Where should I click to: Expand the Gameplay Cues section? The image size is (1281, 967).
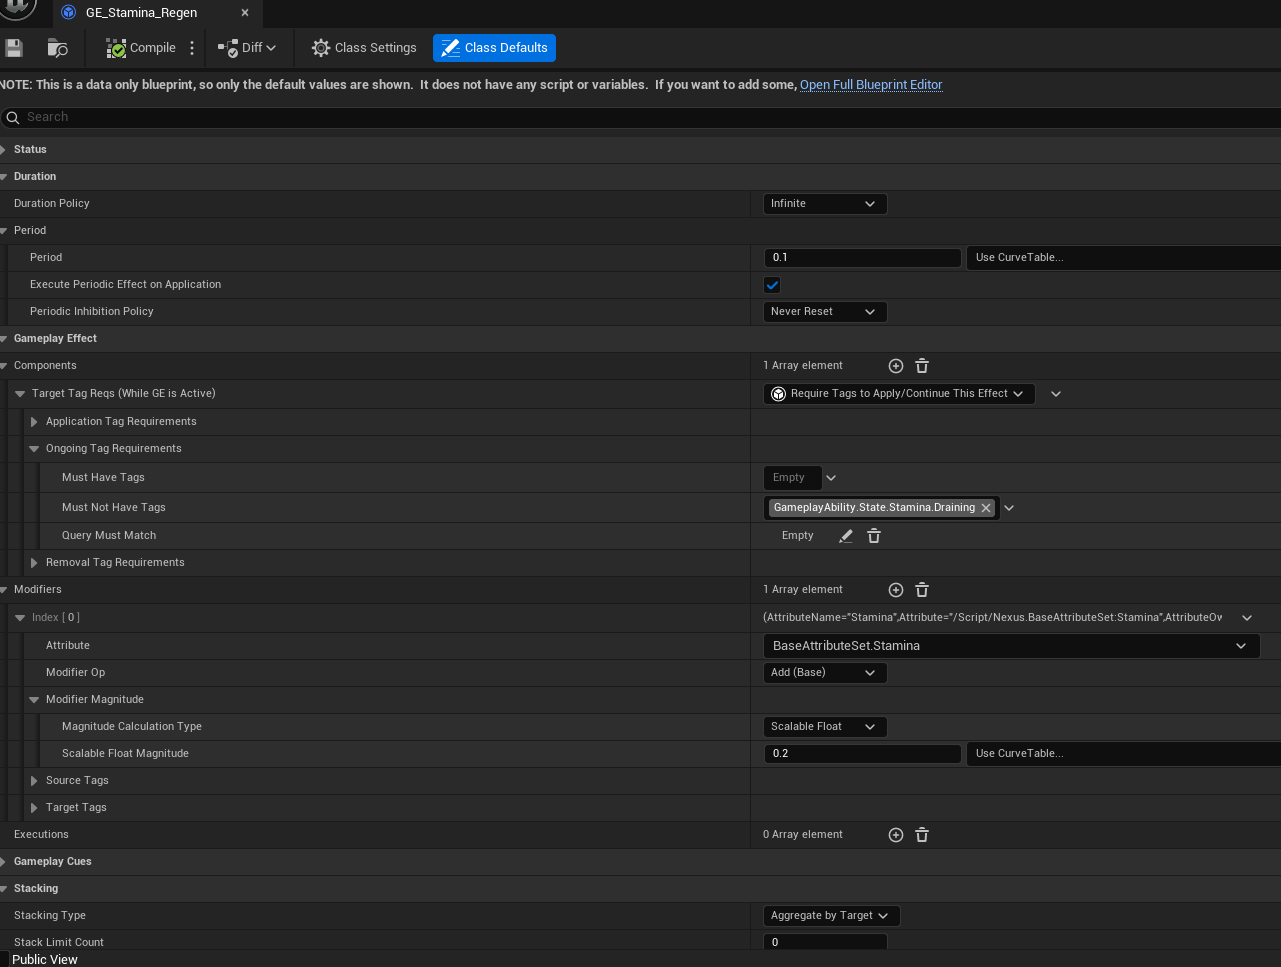tap(4, 861)
